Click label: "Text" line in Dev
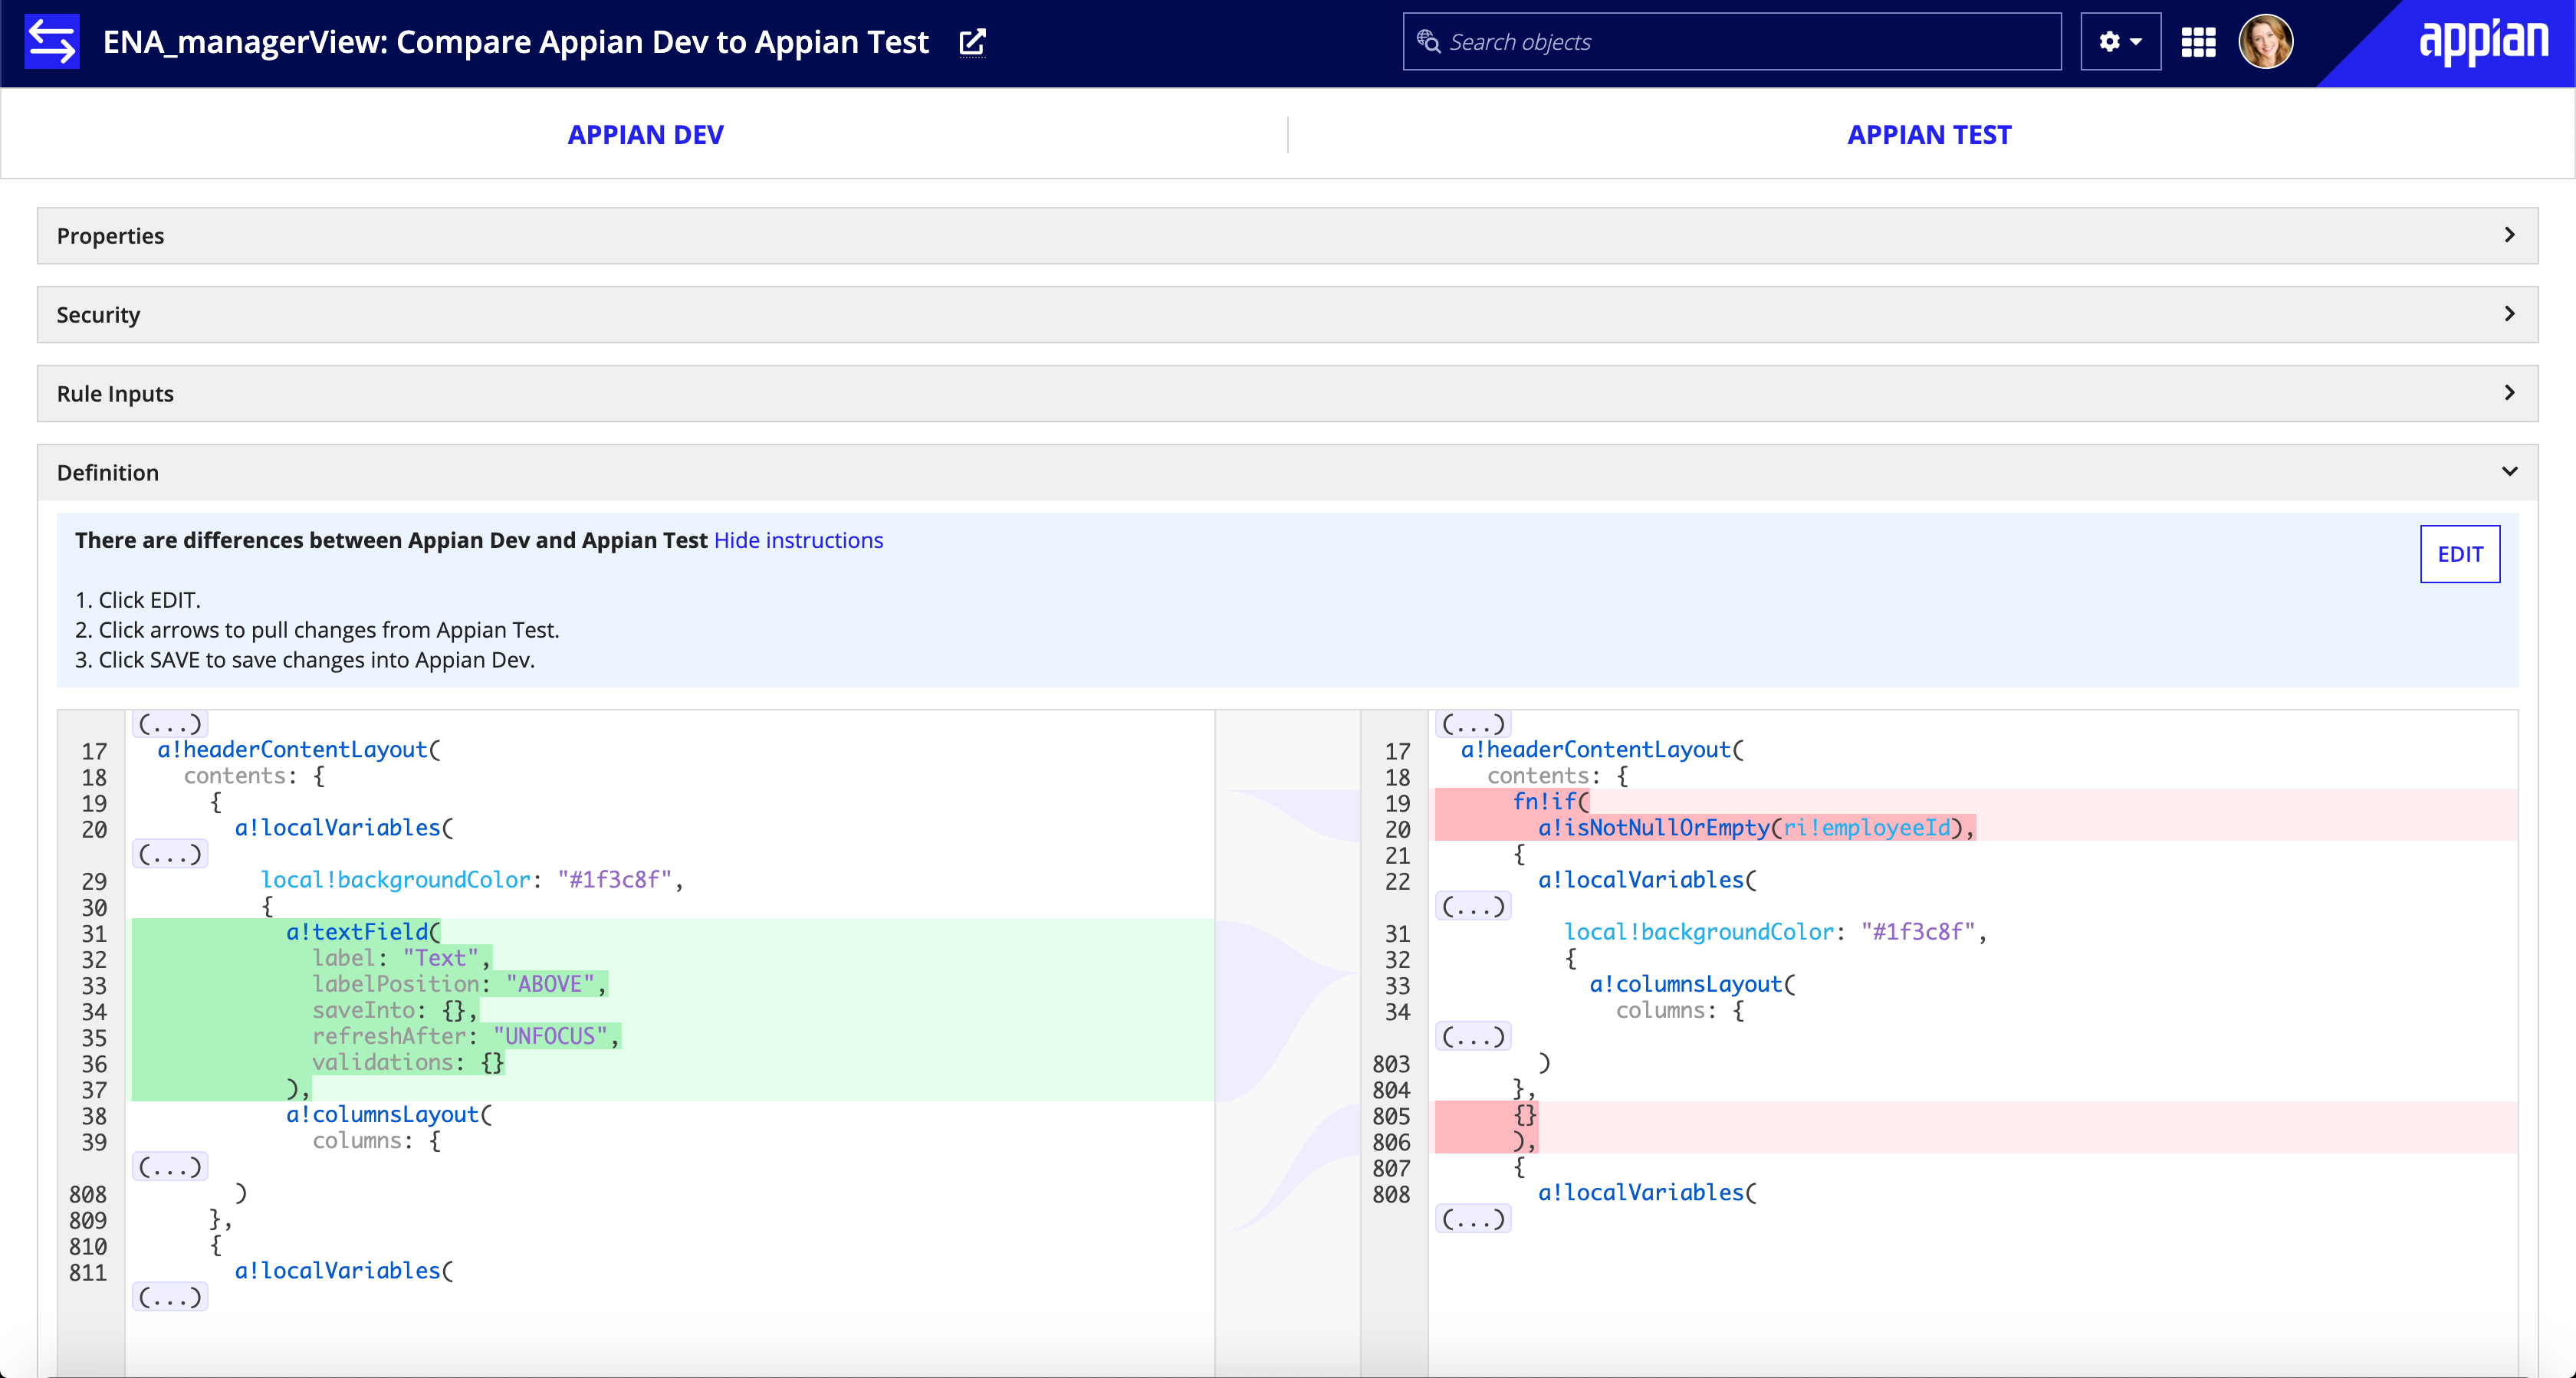The image size is (2576, 1378). (402, 958)
